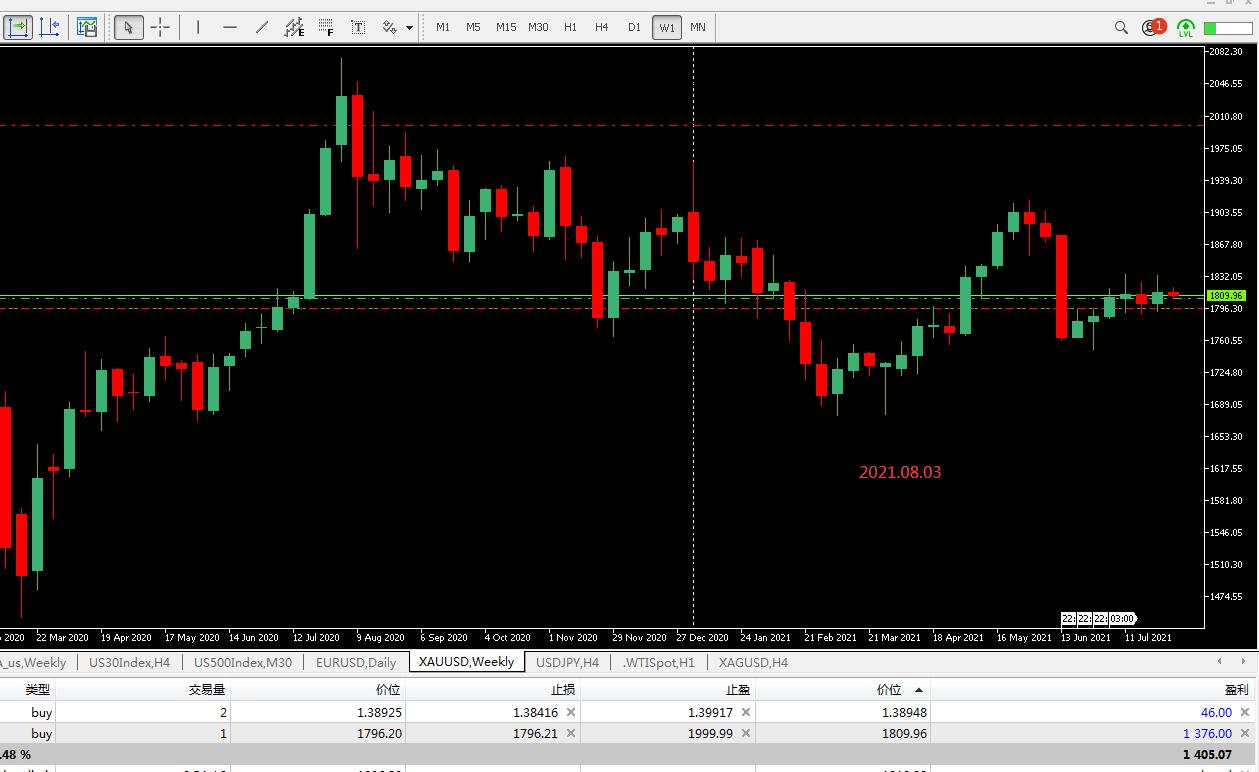Click the 13 Jun 2021 date label
The width and height of the screenshot is (1259, 772).
(1086, 637)
